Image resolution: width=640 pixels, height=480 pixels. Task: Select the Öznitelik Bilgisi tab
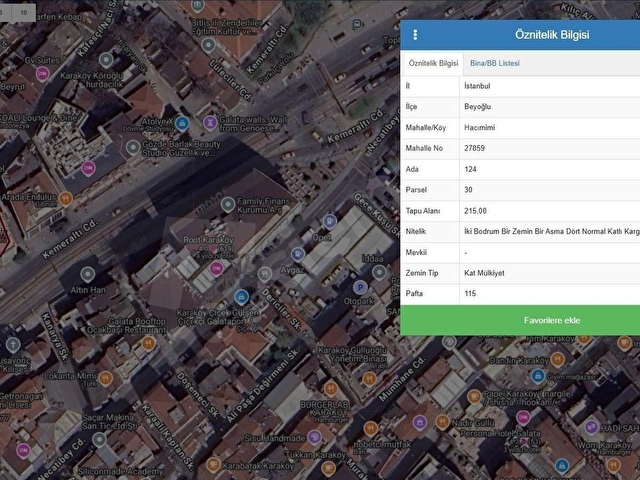433,63
